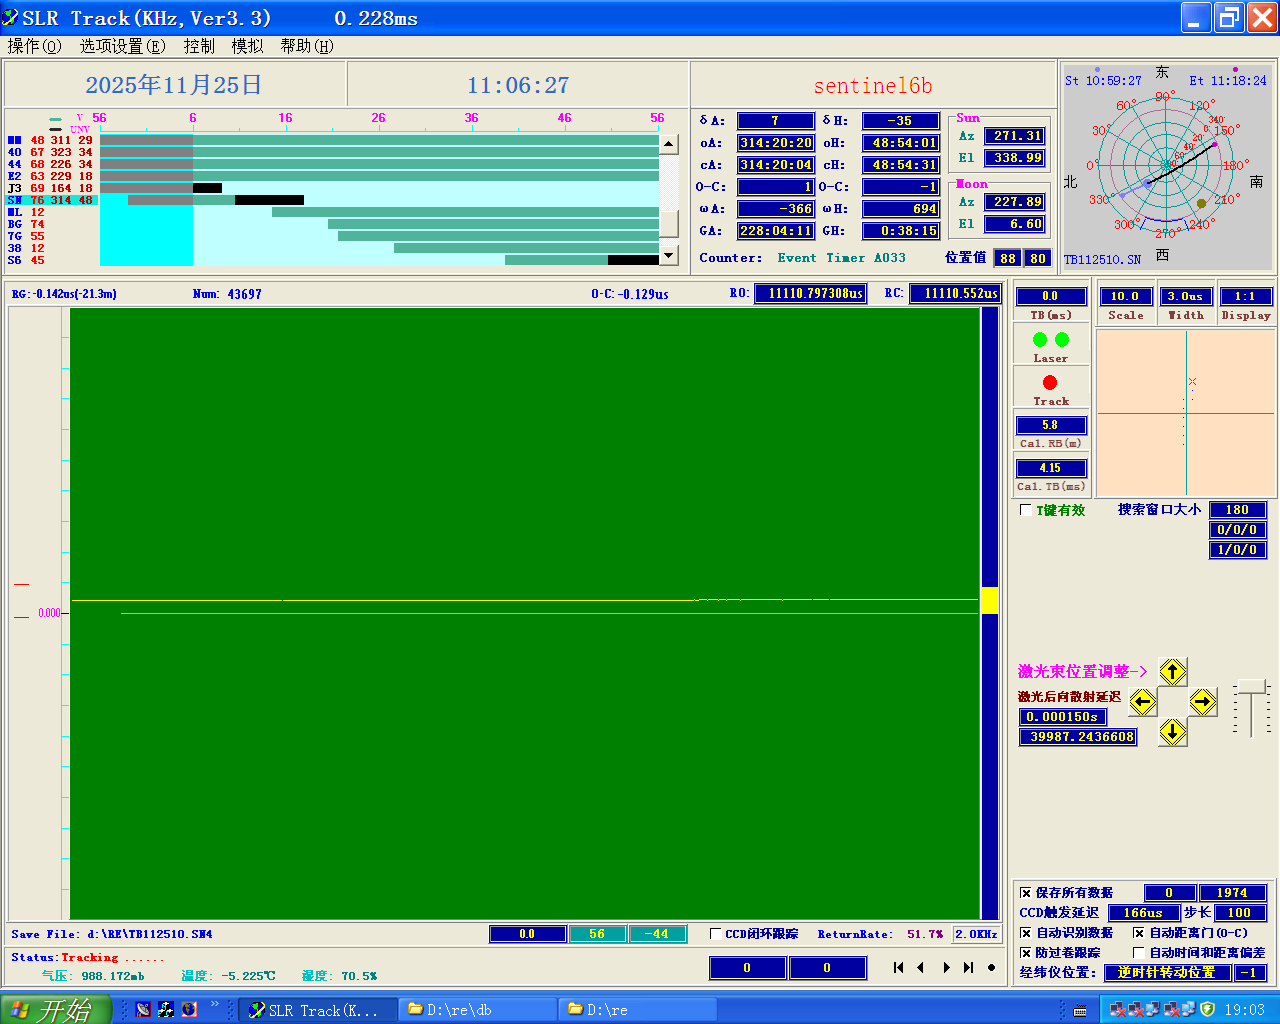
Task: Click the red Track indicator light
Action: point(1050,383)
